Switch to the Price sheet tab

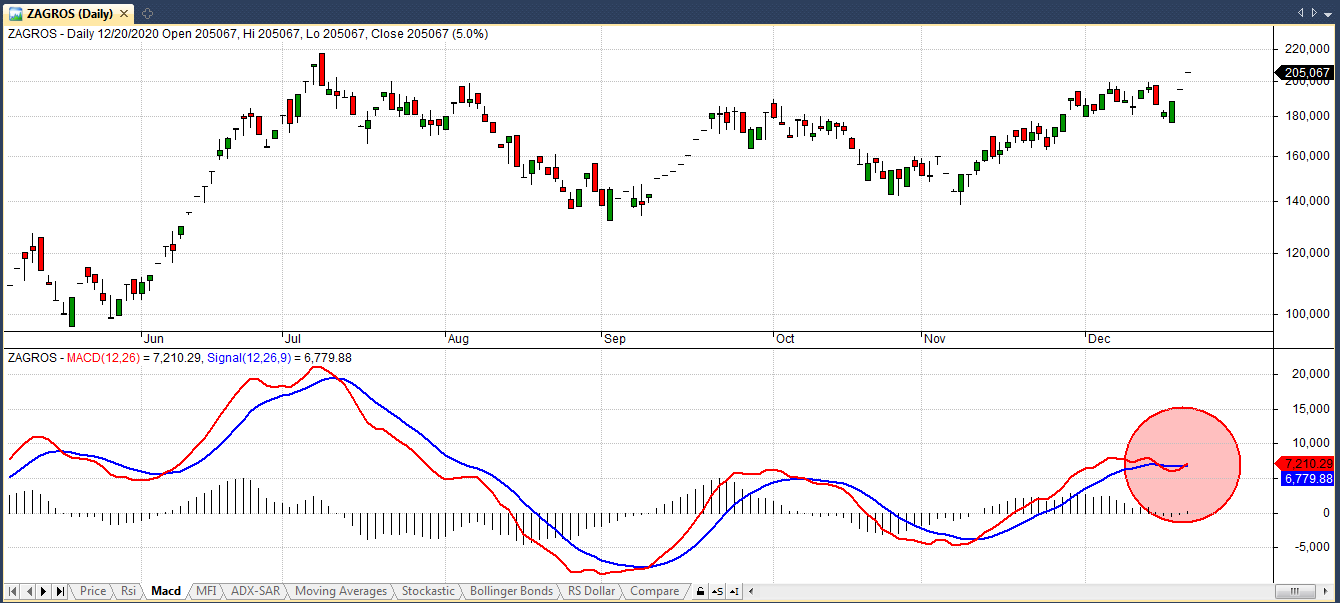coord(93,591)
